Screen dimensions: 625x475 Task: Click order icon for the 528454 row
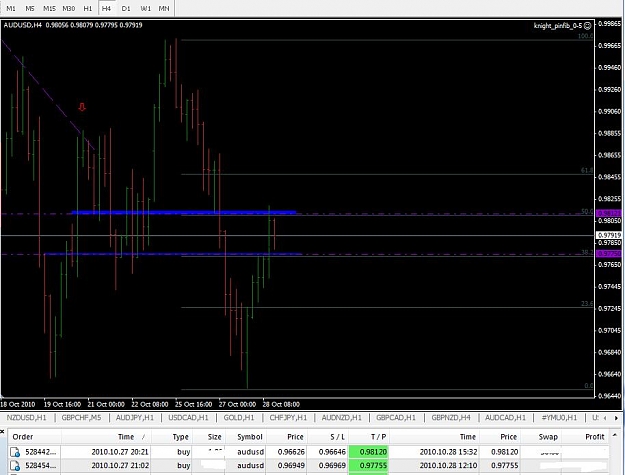(x=15, y=465)
